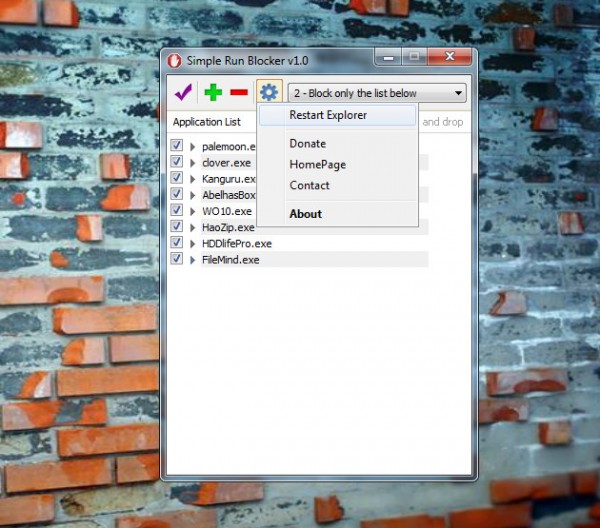Viewport: 600px width, 528px height.
Task: Expand the WO10.exe entry arrow
Action: coord(192,212)
